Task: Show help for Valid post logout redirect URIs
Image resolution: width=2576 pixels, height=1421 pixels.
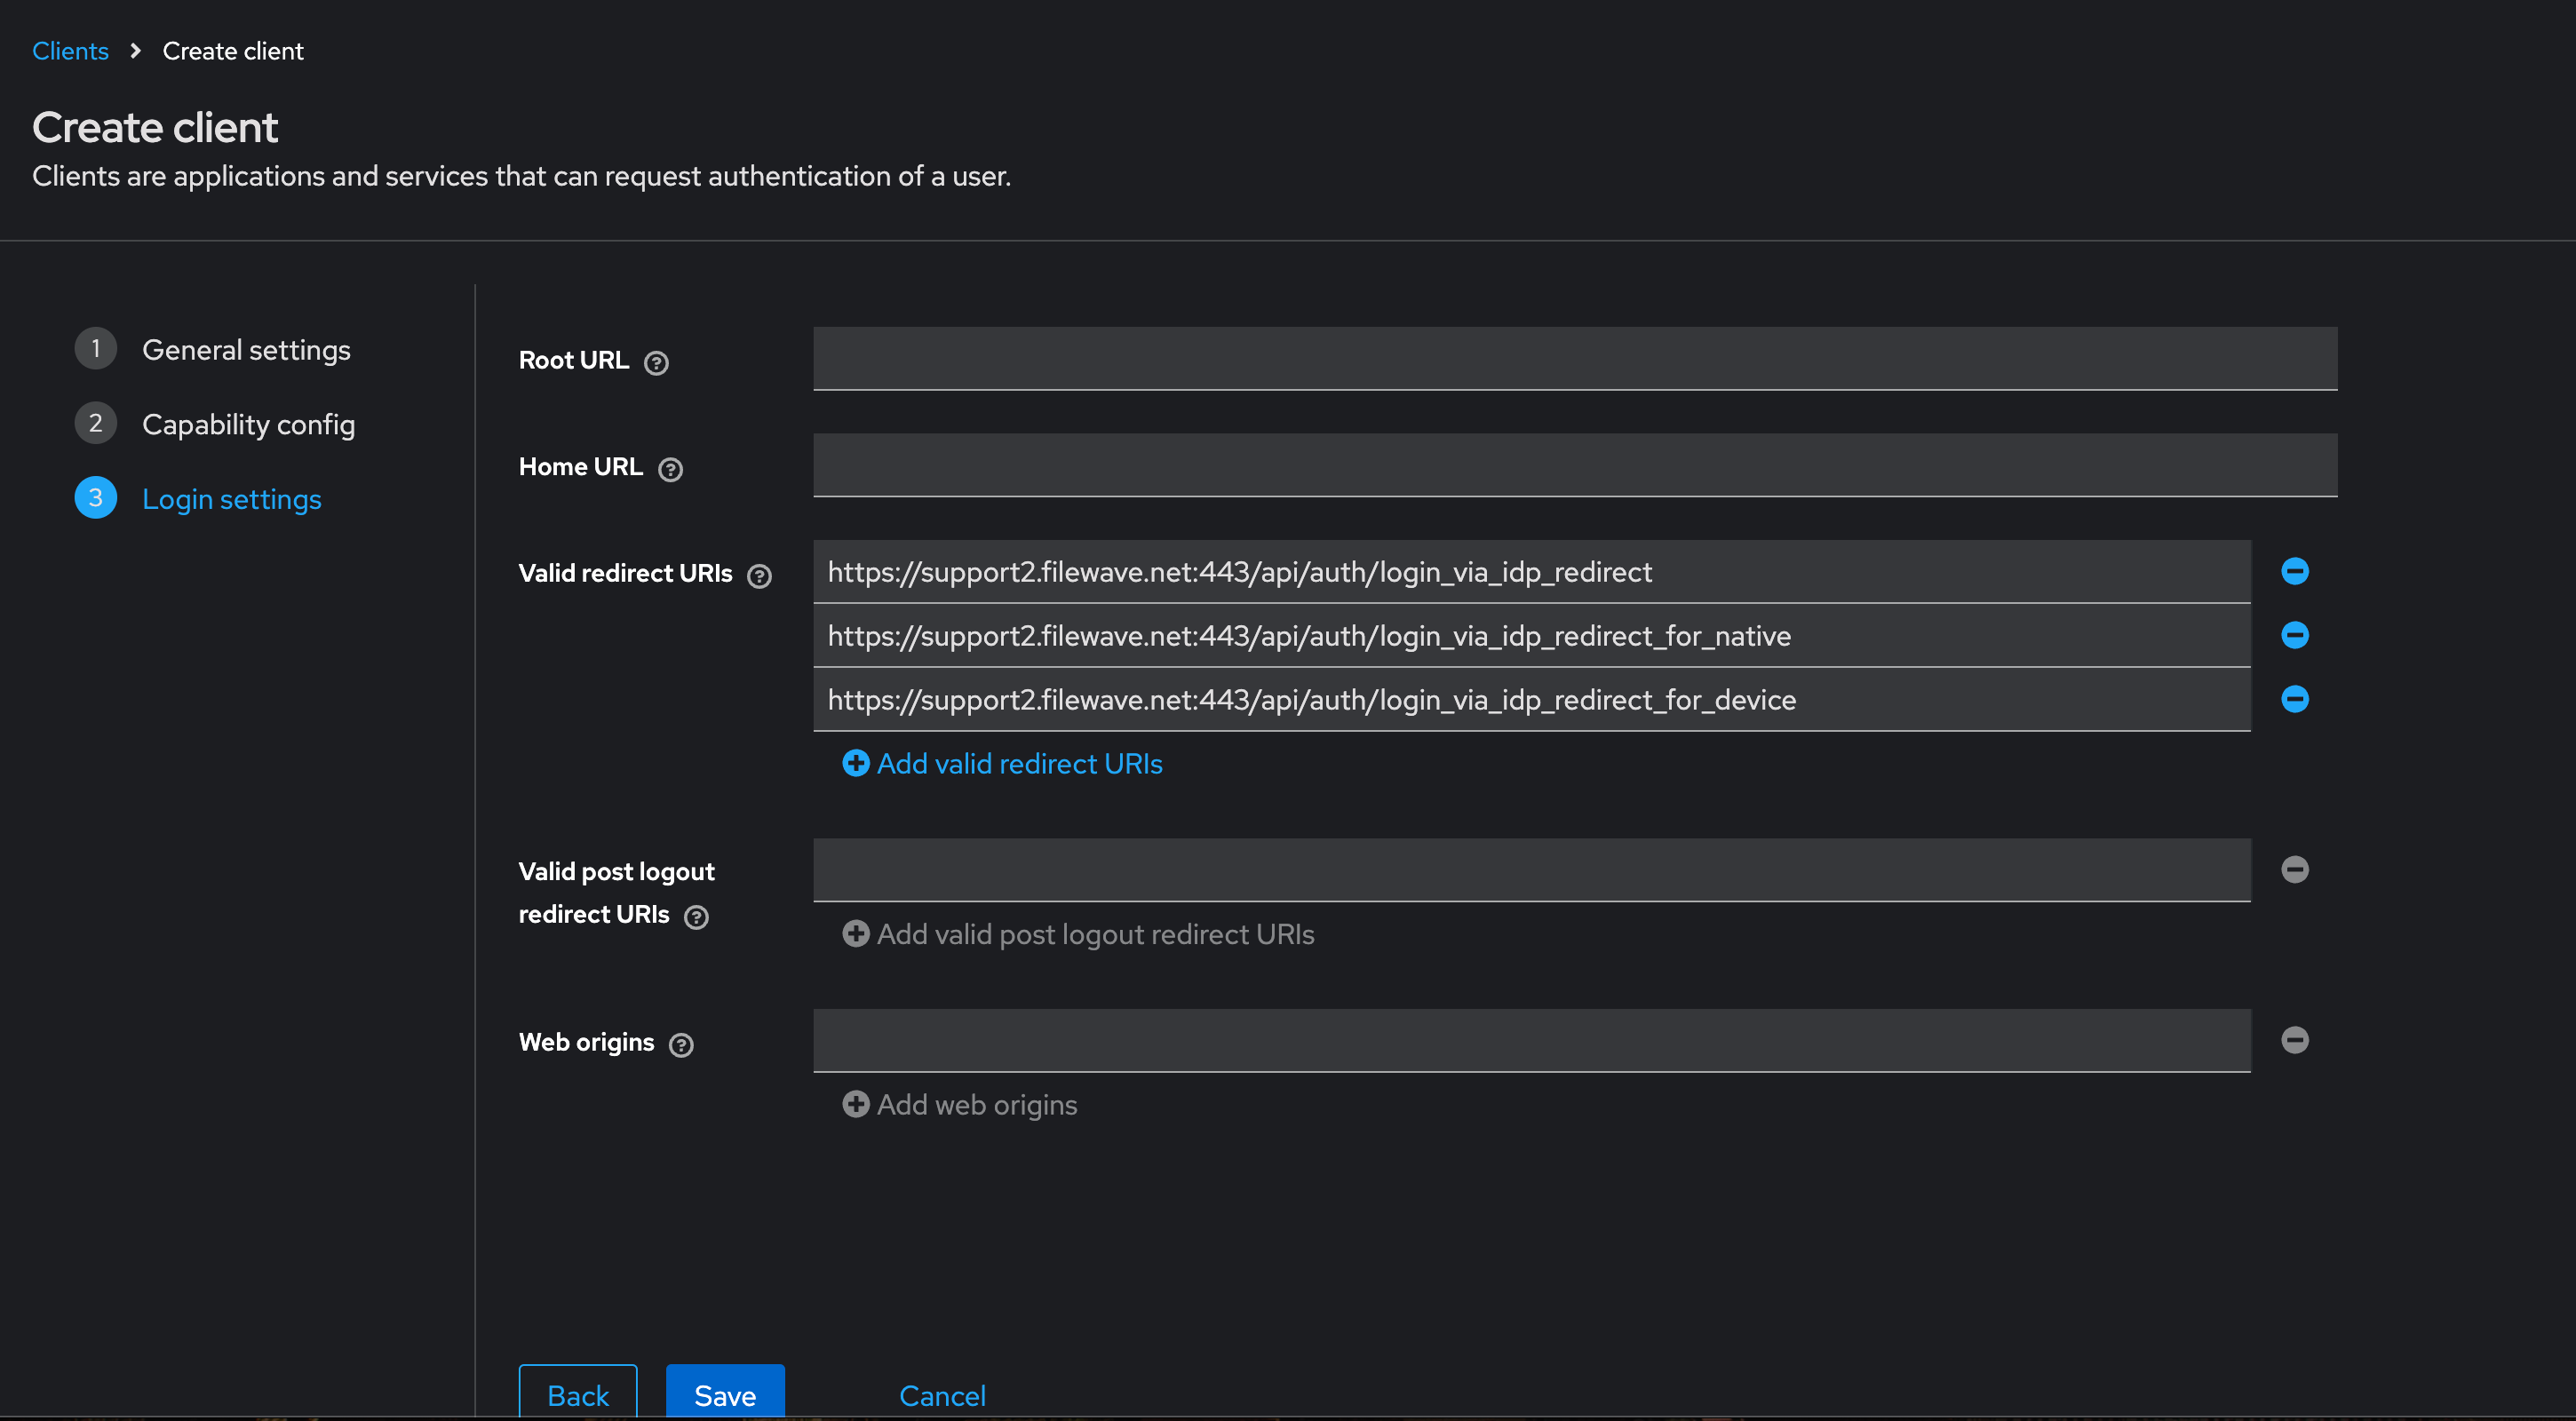Action: click(x=696, y=917)
